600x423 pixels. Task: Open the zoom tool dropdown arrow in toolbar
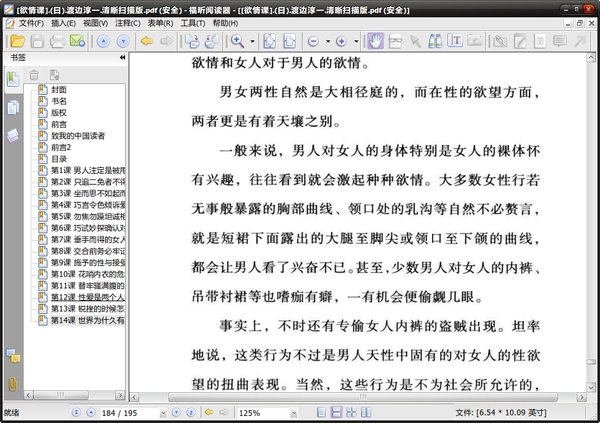252,41
